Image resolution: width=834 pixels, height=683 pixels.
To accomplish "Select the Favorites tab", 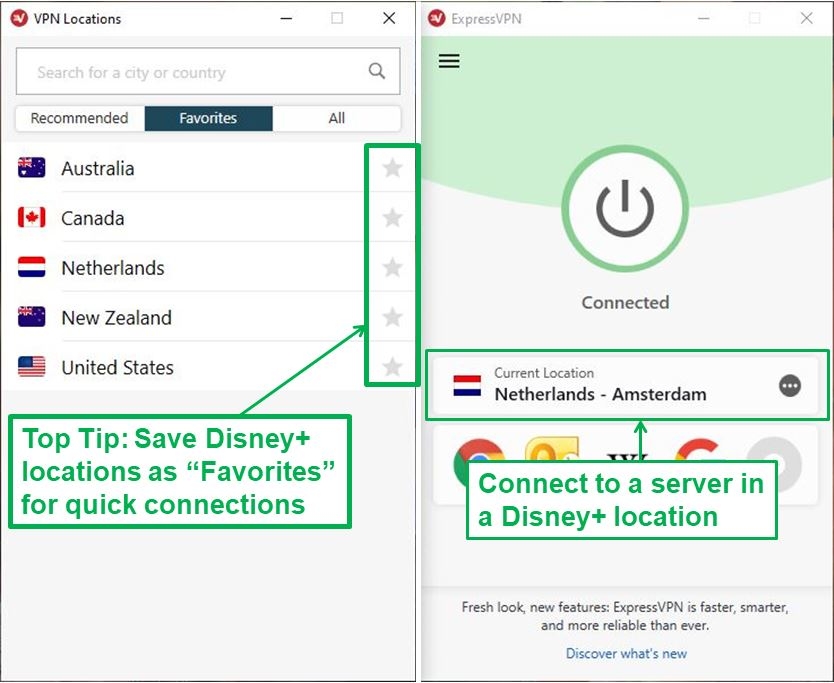I will click(208, 118).
